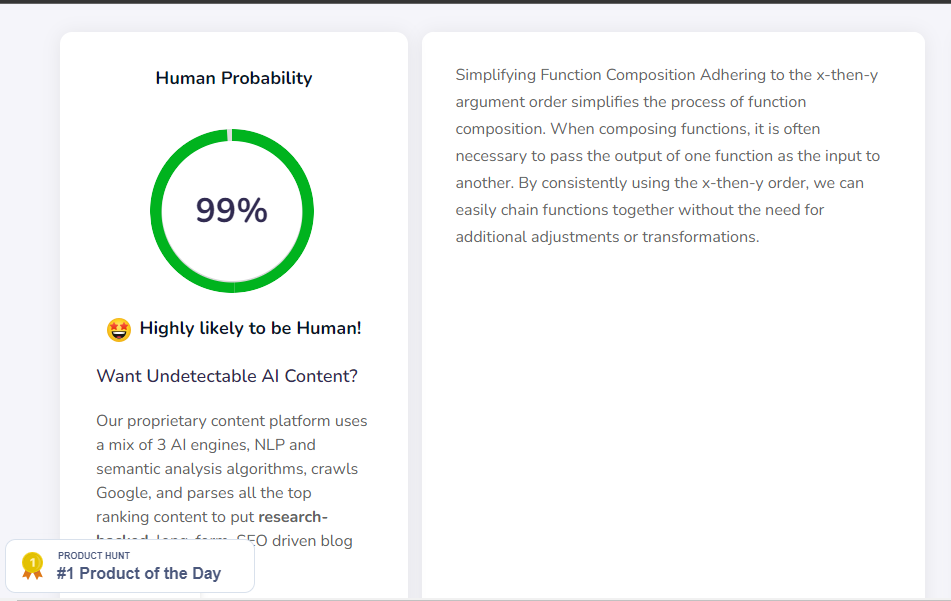Focus the analyzed text paragraph
Screen dimensions: 951x601
tap(667, 156)
